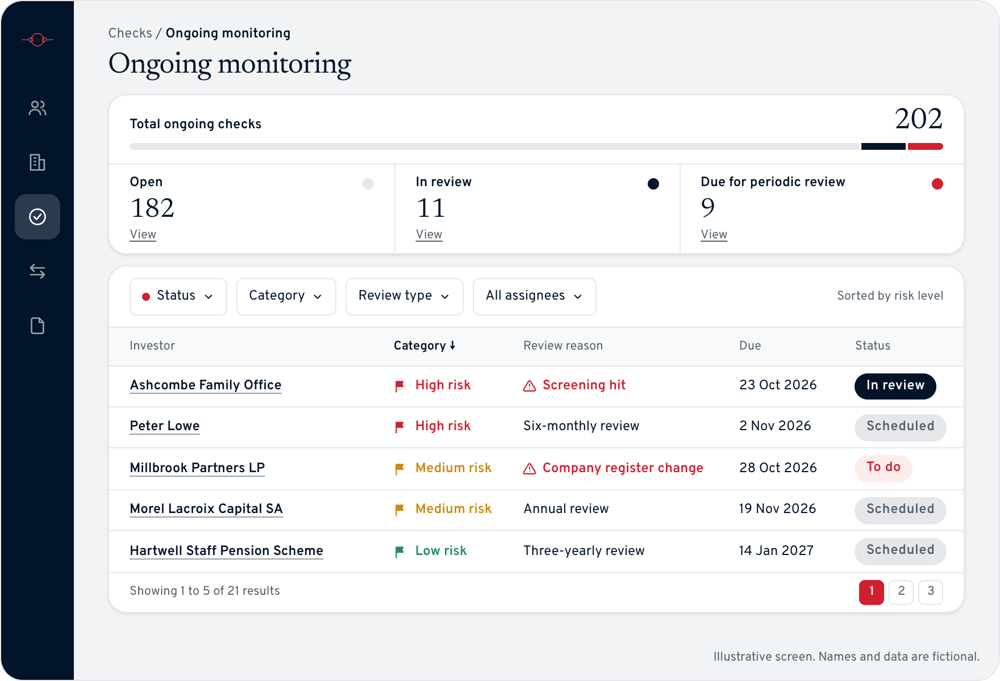
Task: Click the red flag icon for Ashcombe Family Office
Action: 399,386
